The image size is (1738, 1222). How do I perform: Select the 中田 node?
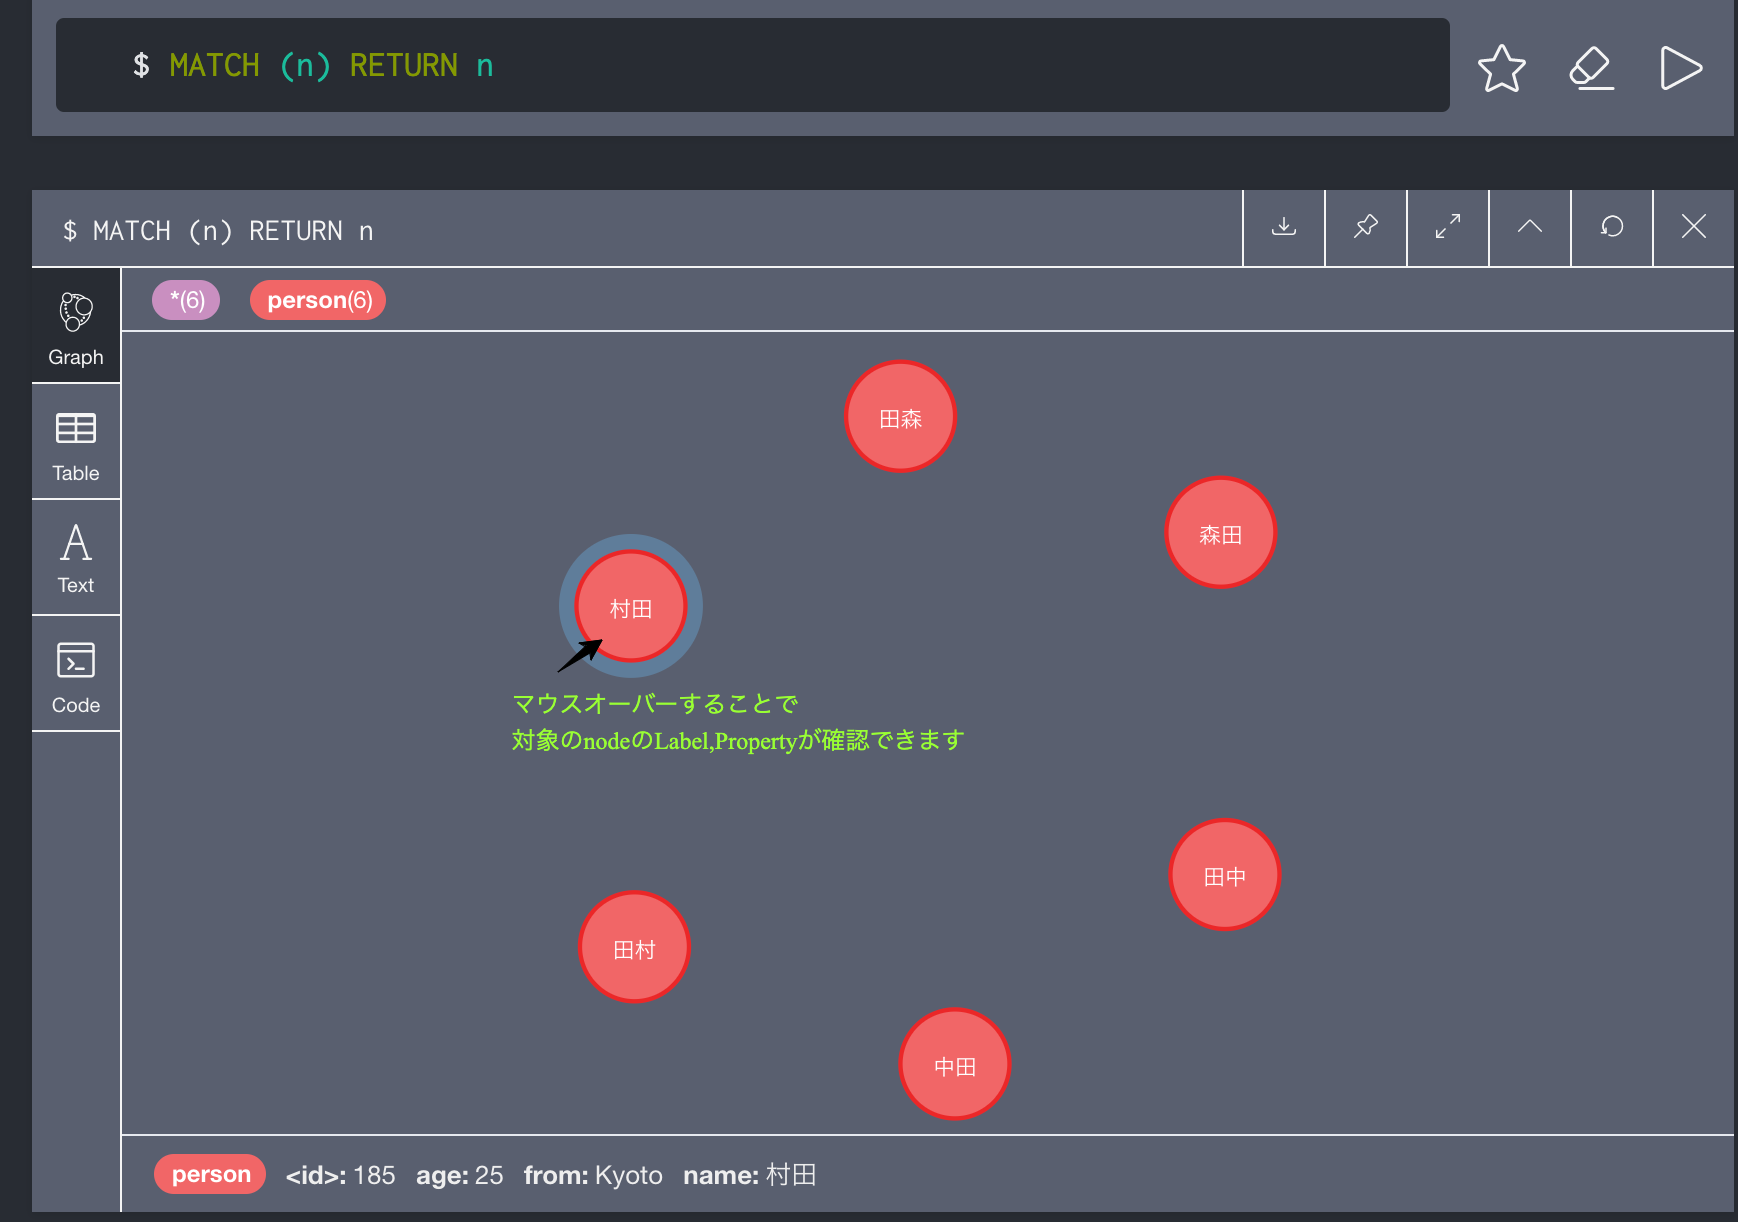pos(955,1064)
